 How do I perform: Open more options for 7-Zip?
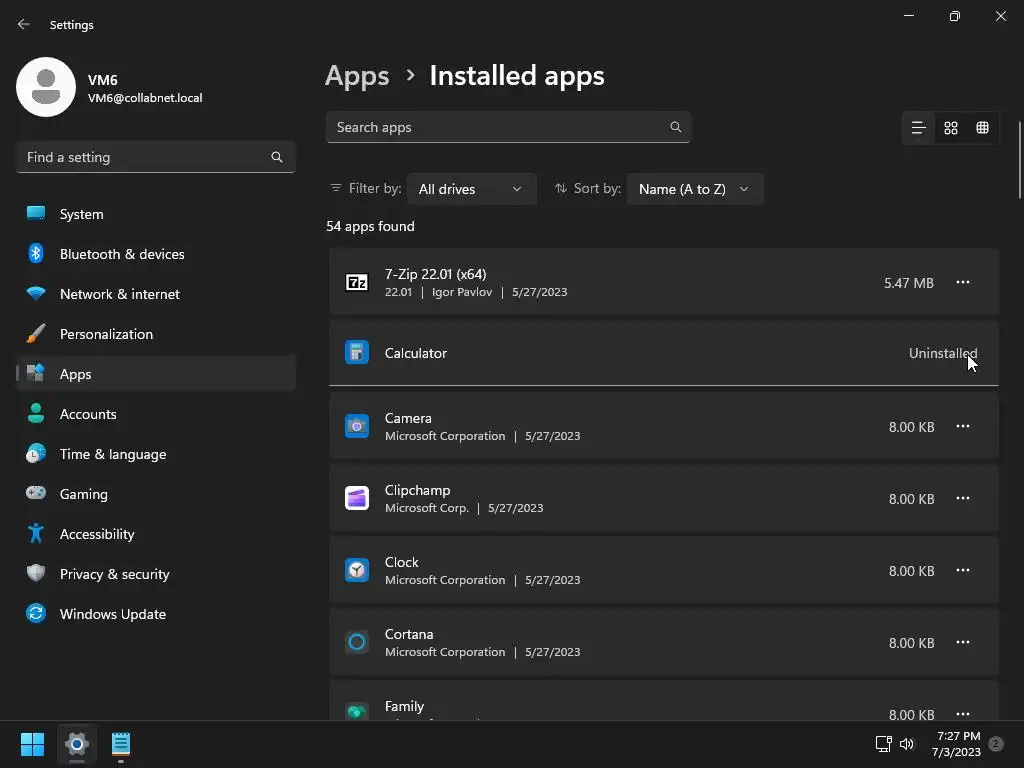click(x=963, y=283)
